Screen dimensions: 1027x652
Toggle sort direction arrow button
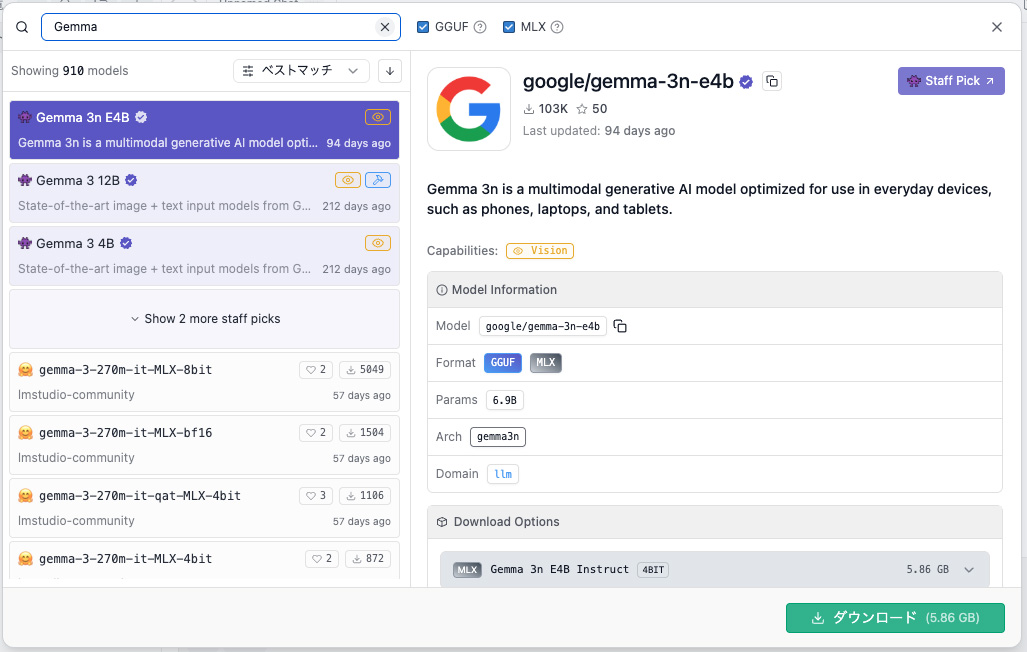tap(390, 71)
